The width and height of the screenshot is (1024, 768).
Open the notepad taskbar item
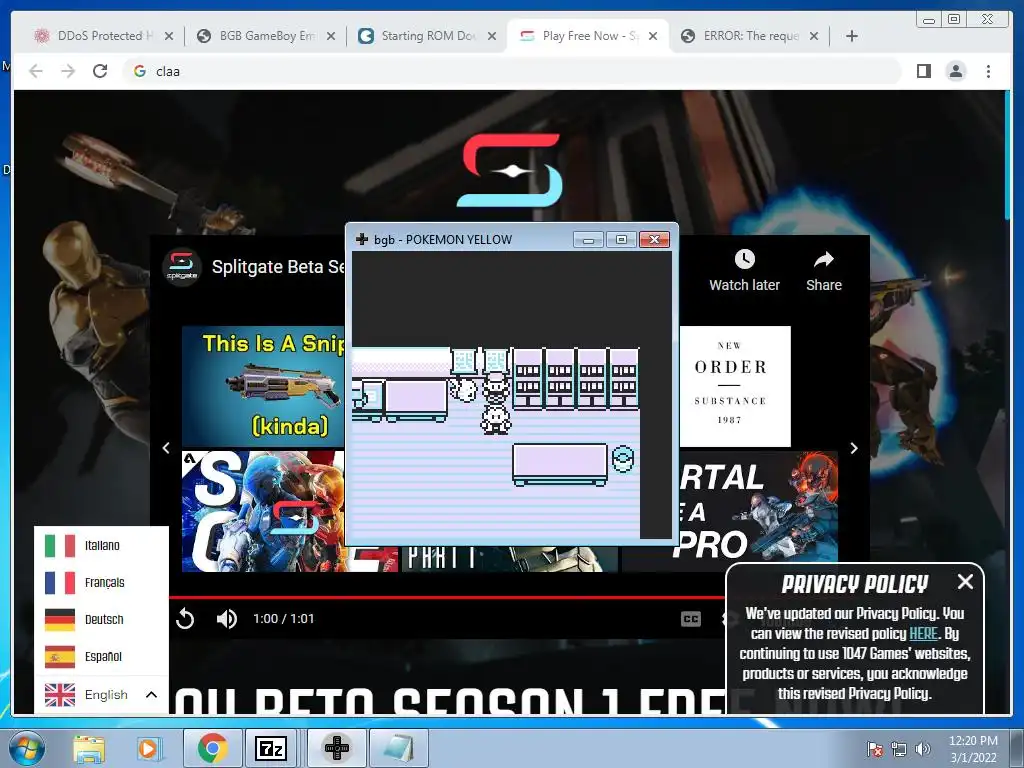(399, 748)
